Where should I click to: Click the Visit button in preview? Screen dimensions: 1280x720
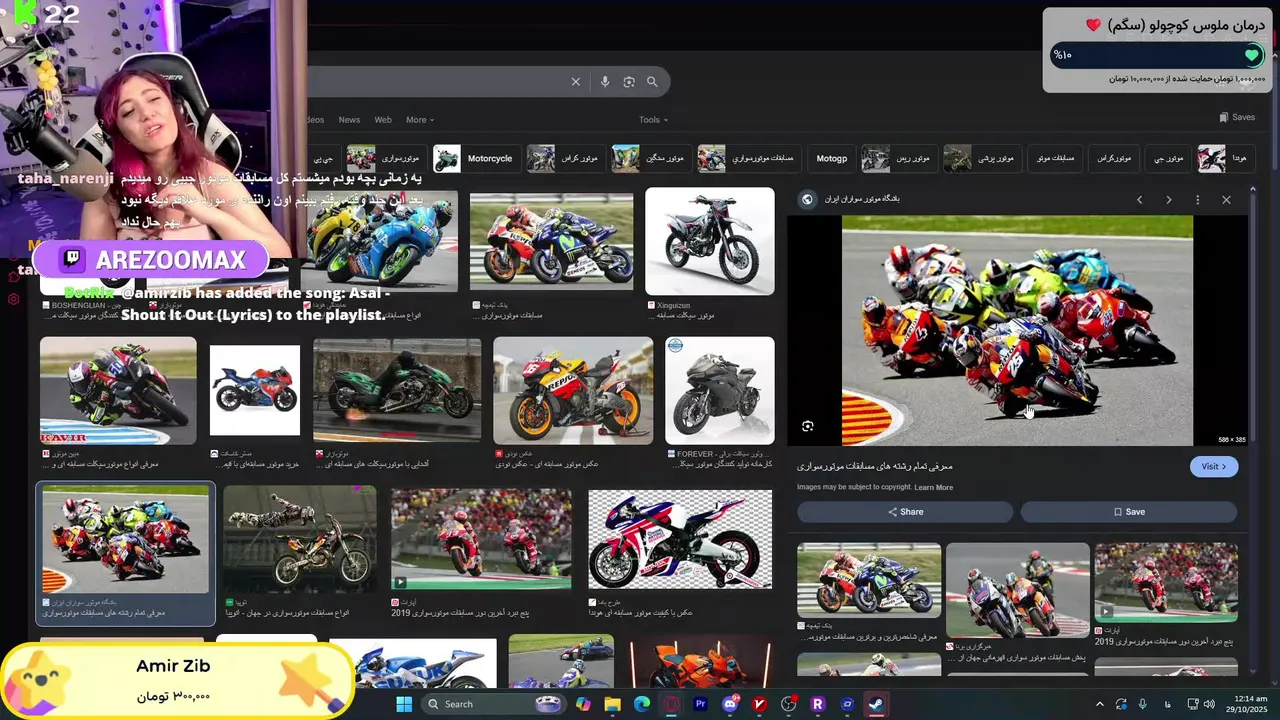pos(1213,466)
